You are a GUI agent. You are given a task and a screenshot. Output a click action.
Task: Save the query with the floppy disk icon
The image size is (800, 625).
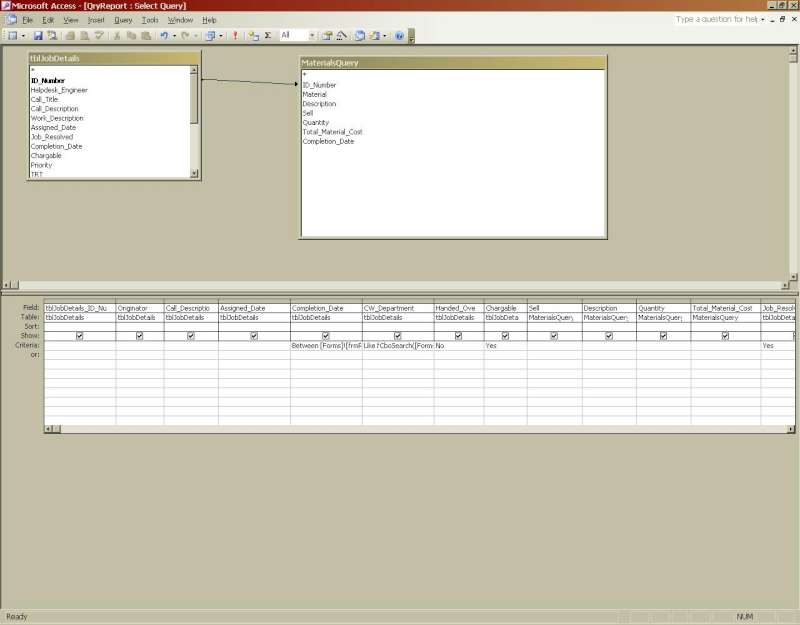click(38, 36)
